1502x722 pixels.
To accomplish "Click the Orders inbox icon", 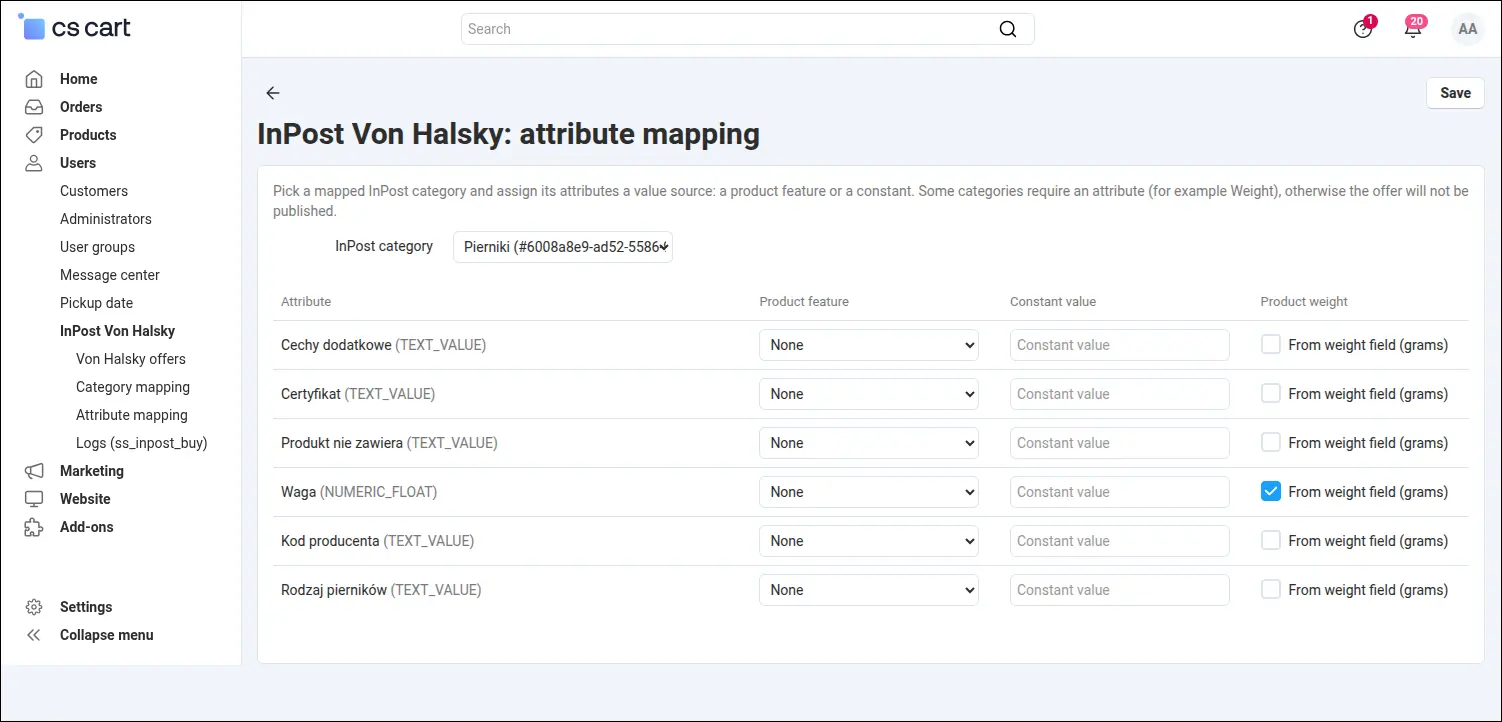I will click(x=34, y=107).
